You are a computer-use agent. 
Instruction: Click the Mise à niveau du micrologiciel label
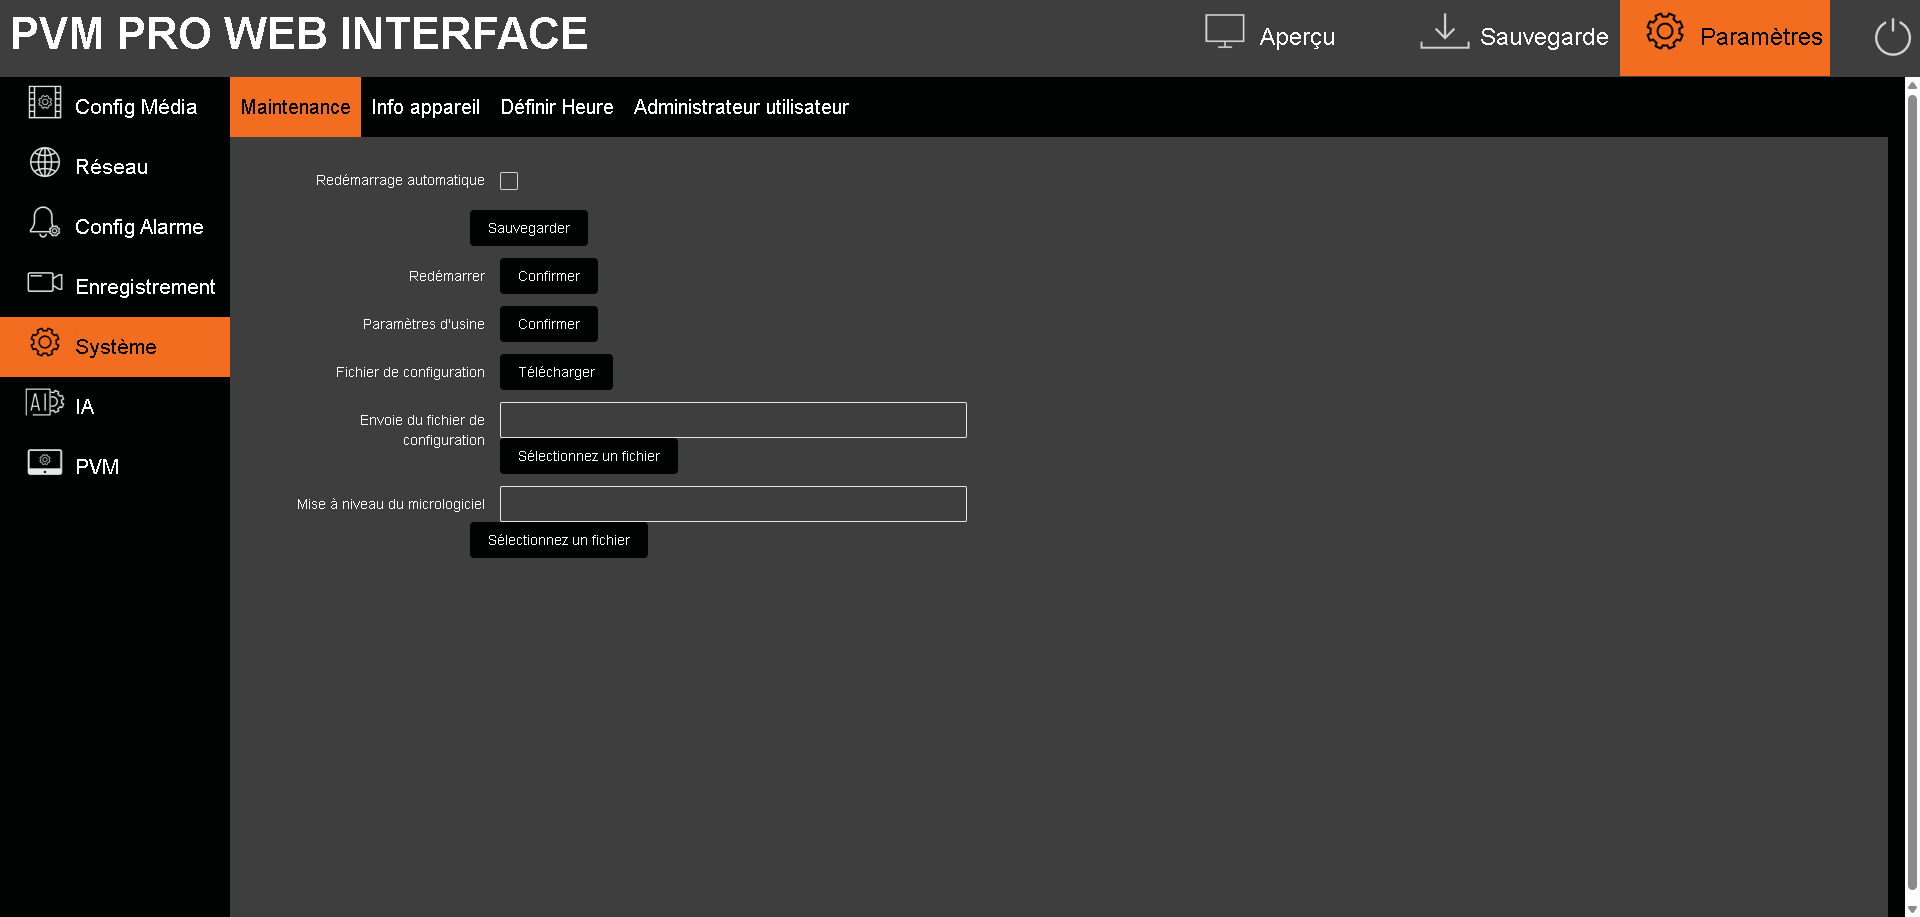click(x=390, y=504)
